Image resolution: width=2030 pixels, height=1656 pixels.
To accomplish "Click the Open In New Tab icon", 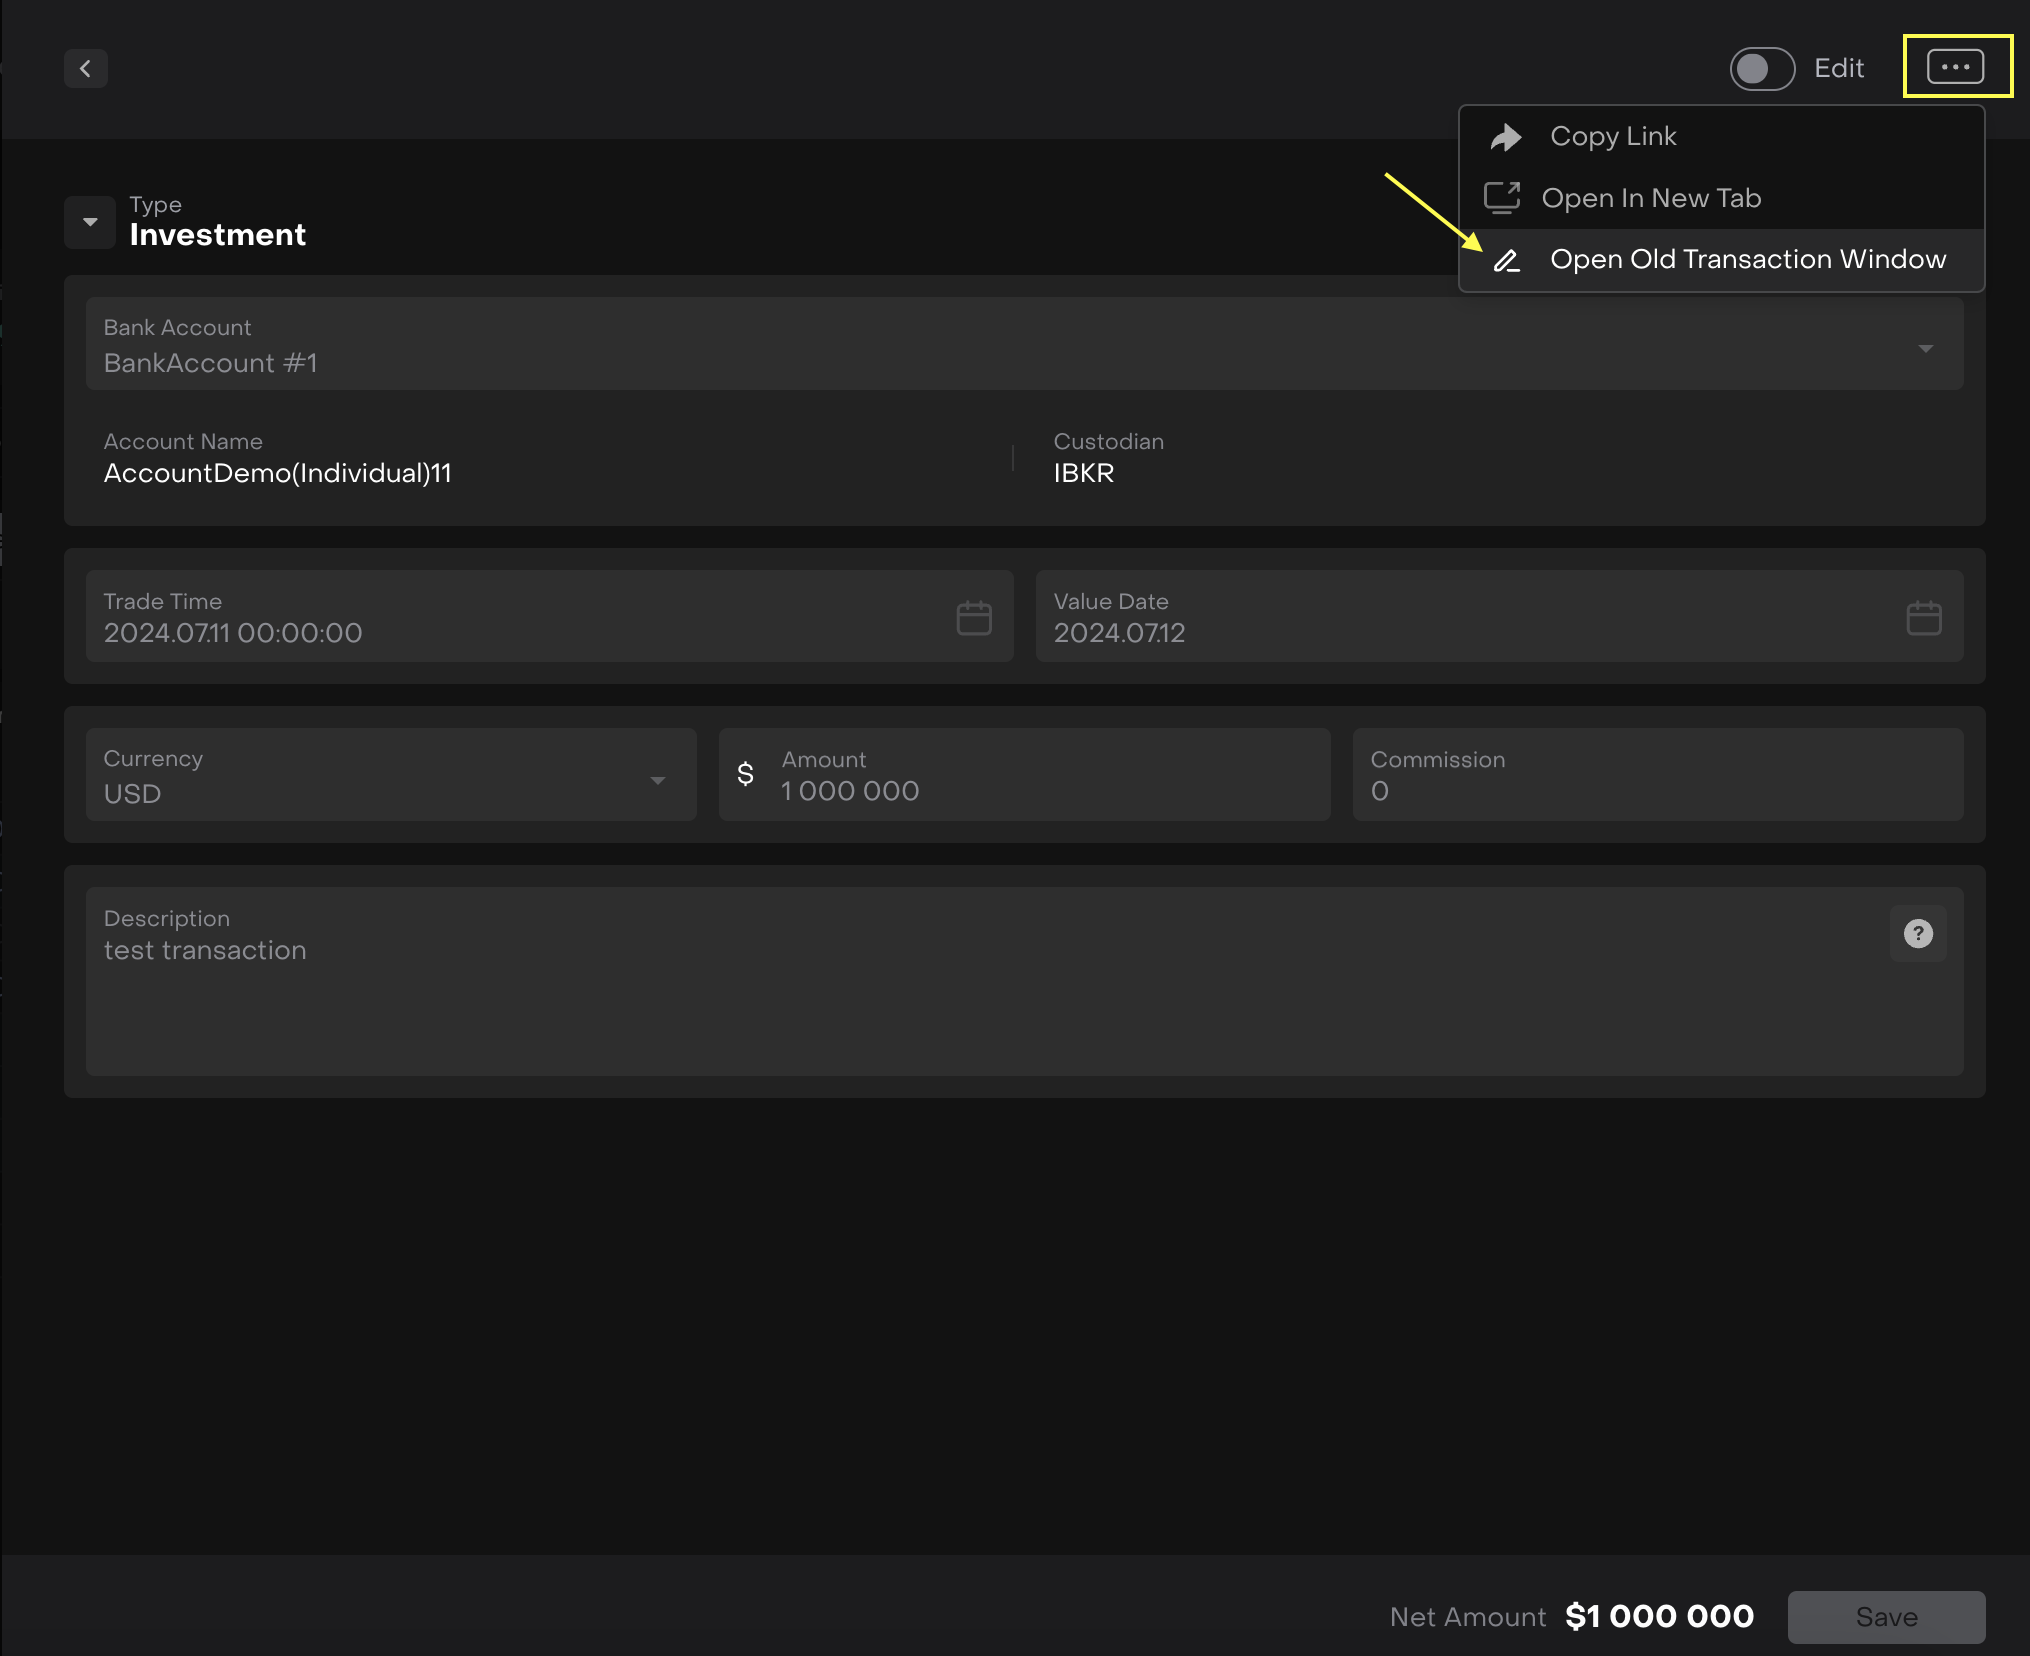I will pyautogui.click(x=1501, y=198).
